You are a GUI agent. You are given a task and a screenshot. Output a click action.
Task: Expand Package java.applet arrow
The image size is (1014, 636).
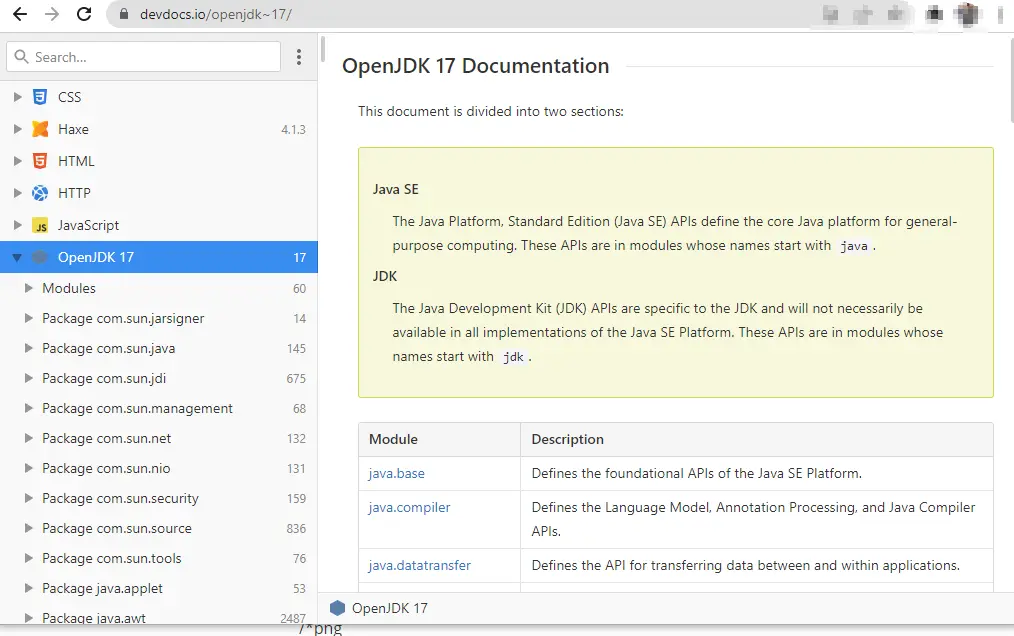point(28,588)
